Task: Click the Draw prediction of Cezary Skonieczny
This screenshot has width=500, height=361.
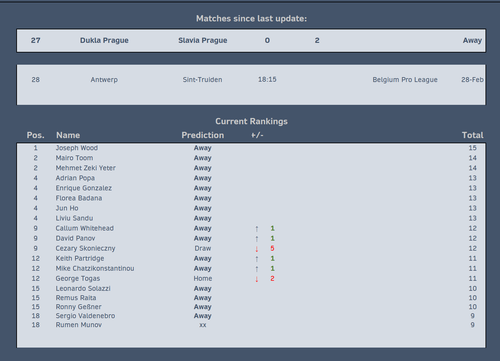Action: (203, 248)
